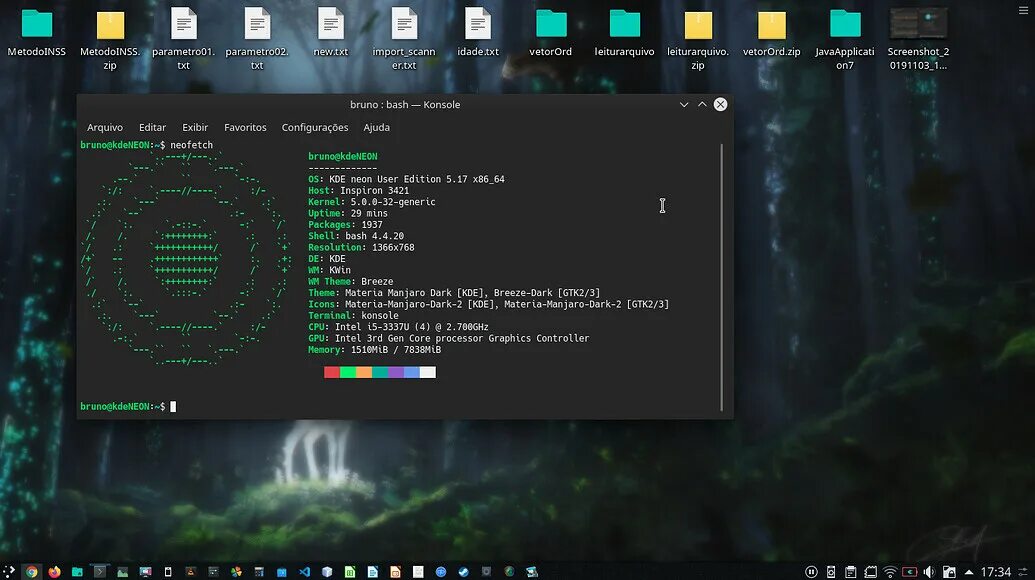Select the MetodoINSS folder on desktop
The width and height of the screenshot is (1035, 580).
36,33
